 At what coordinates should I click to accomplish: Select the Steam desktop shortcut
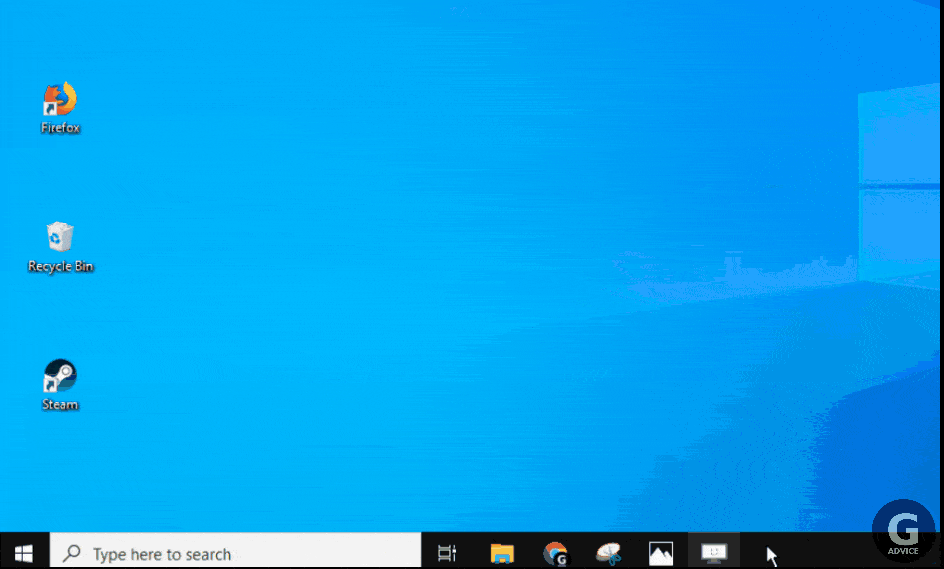click(x=60, y=385)
